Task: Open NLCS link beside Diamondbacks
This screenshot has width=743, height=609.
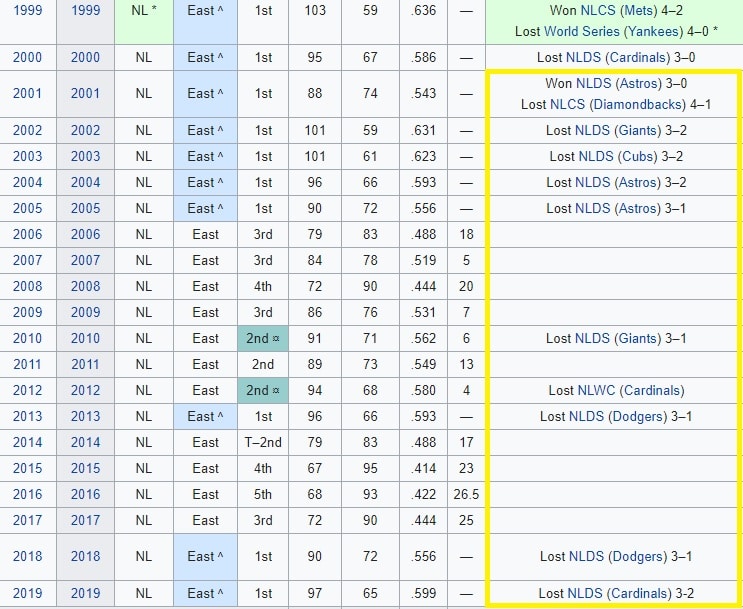Action: [568, 104]
